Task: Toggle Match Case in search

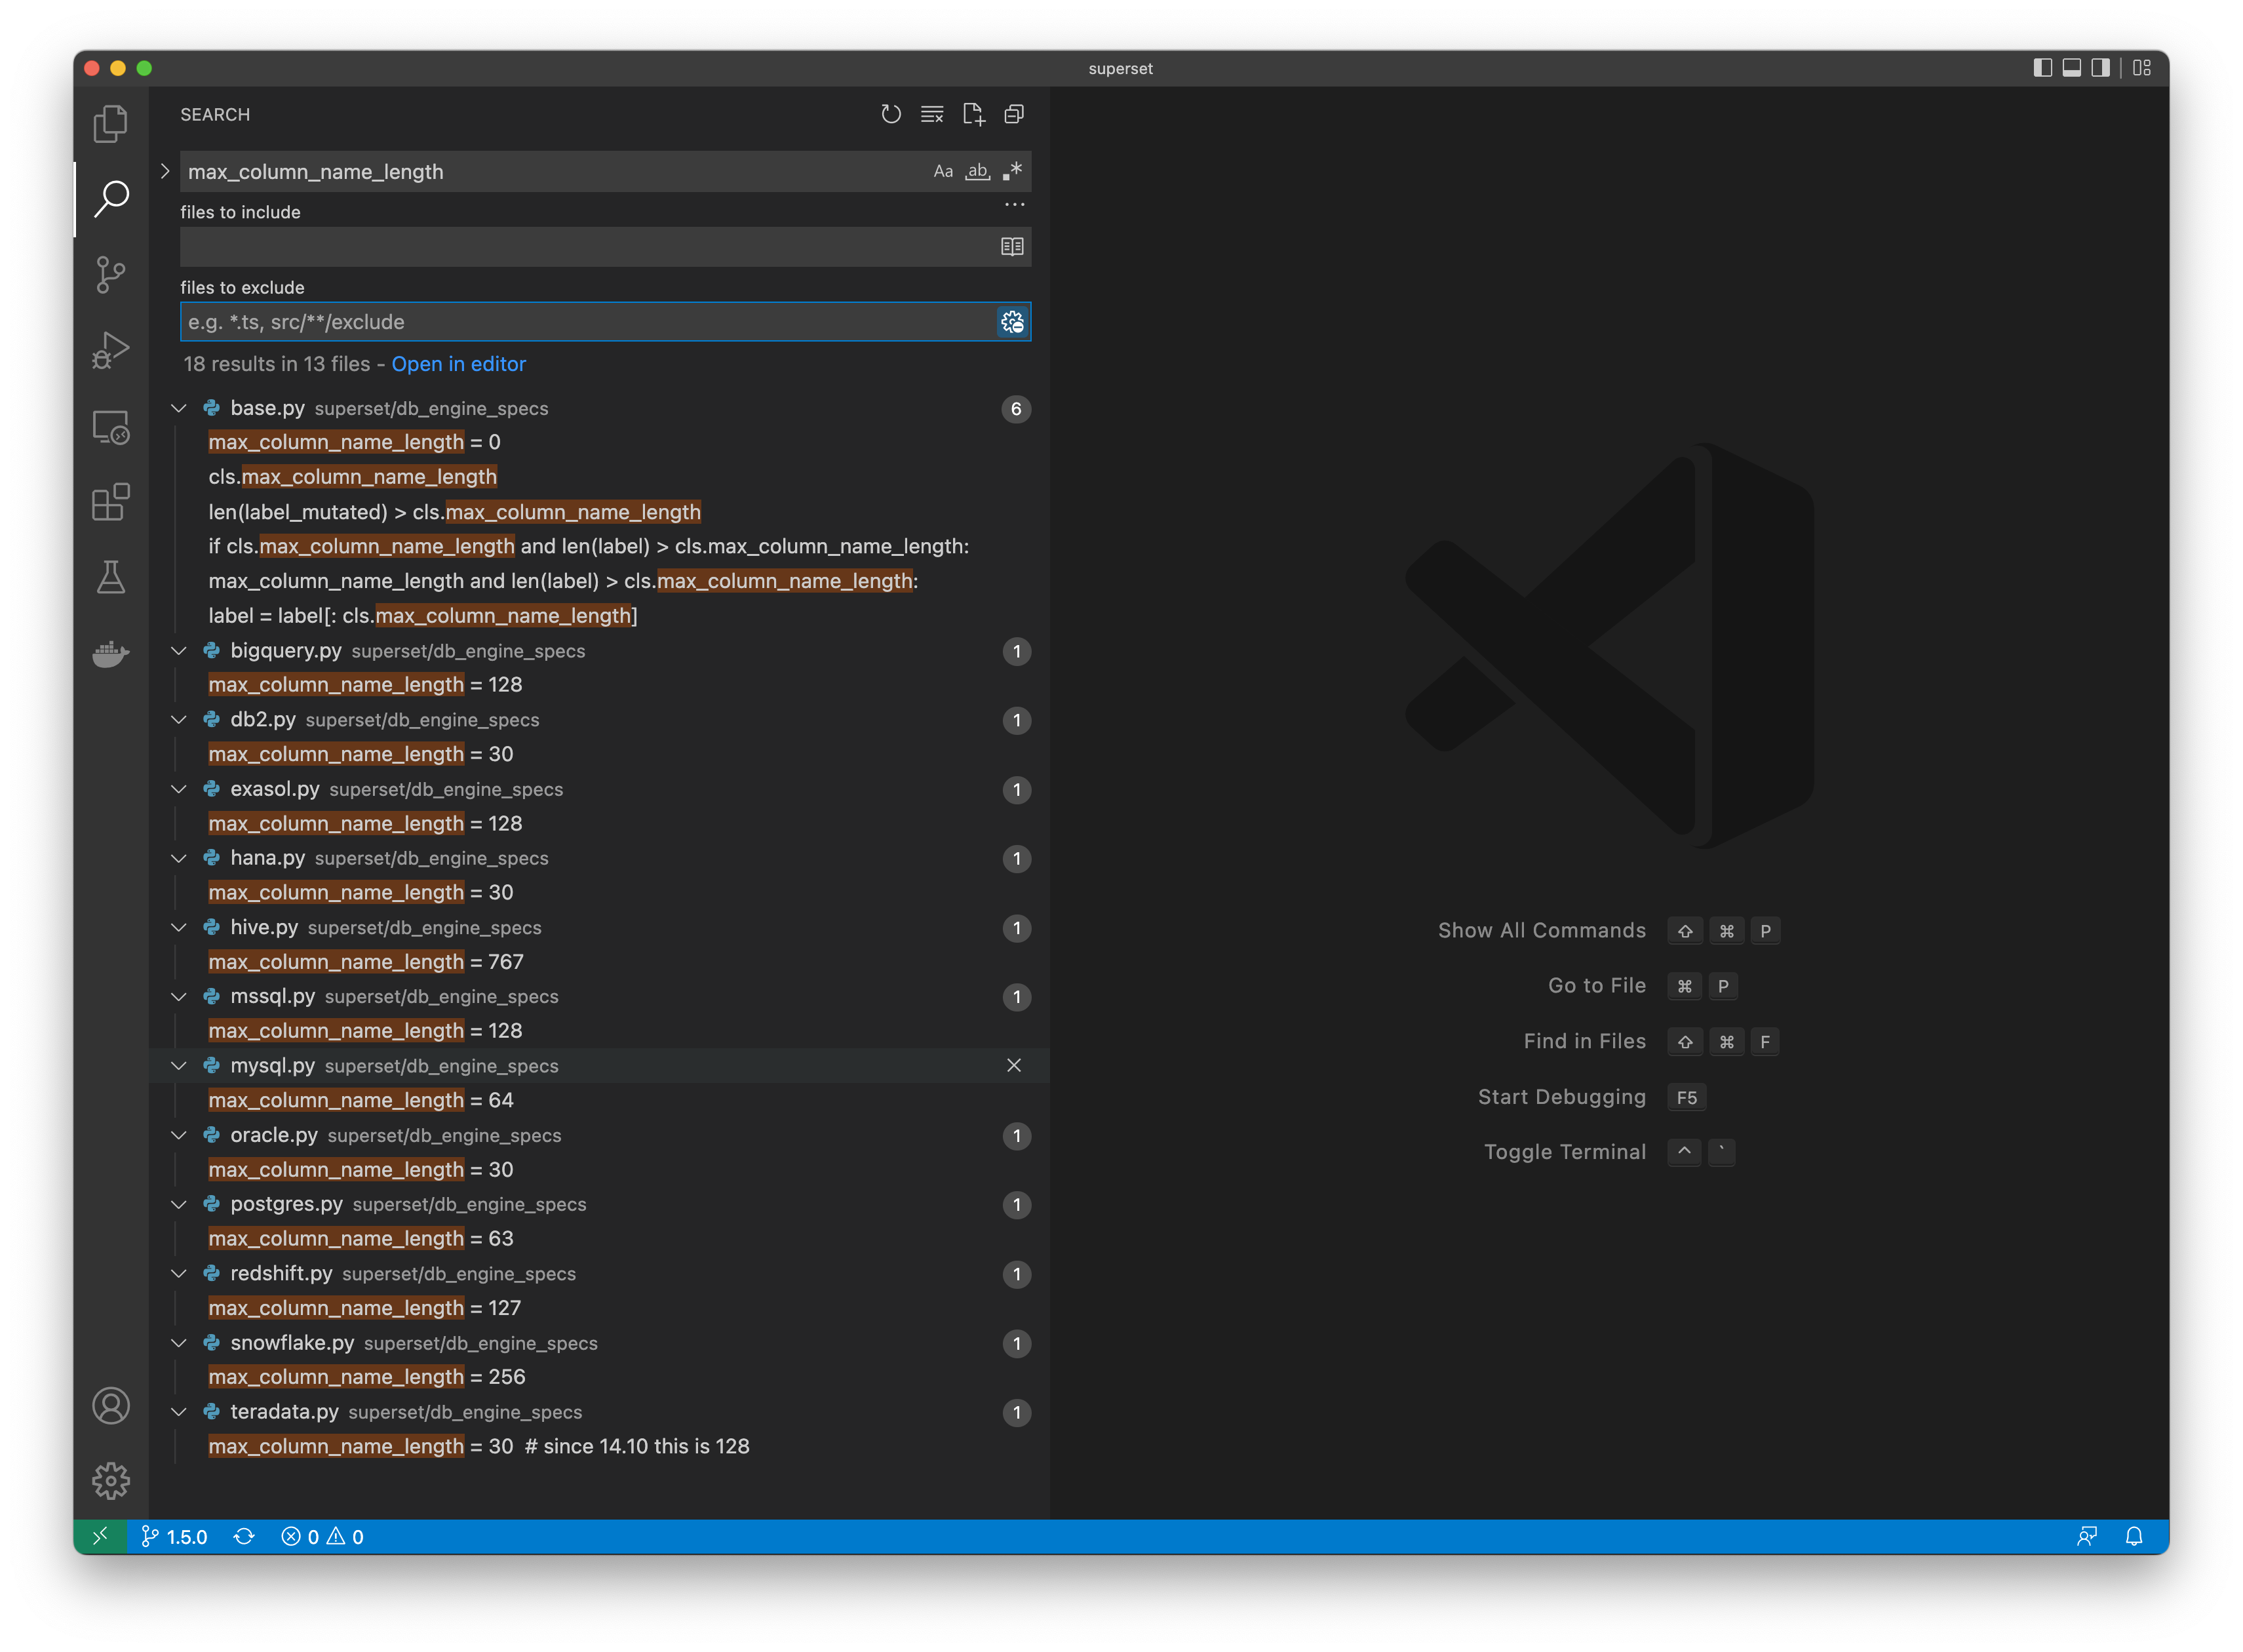Action: (942, 171)
